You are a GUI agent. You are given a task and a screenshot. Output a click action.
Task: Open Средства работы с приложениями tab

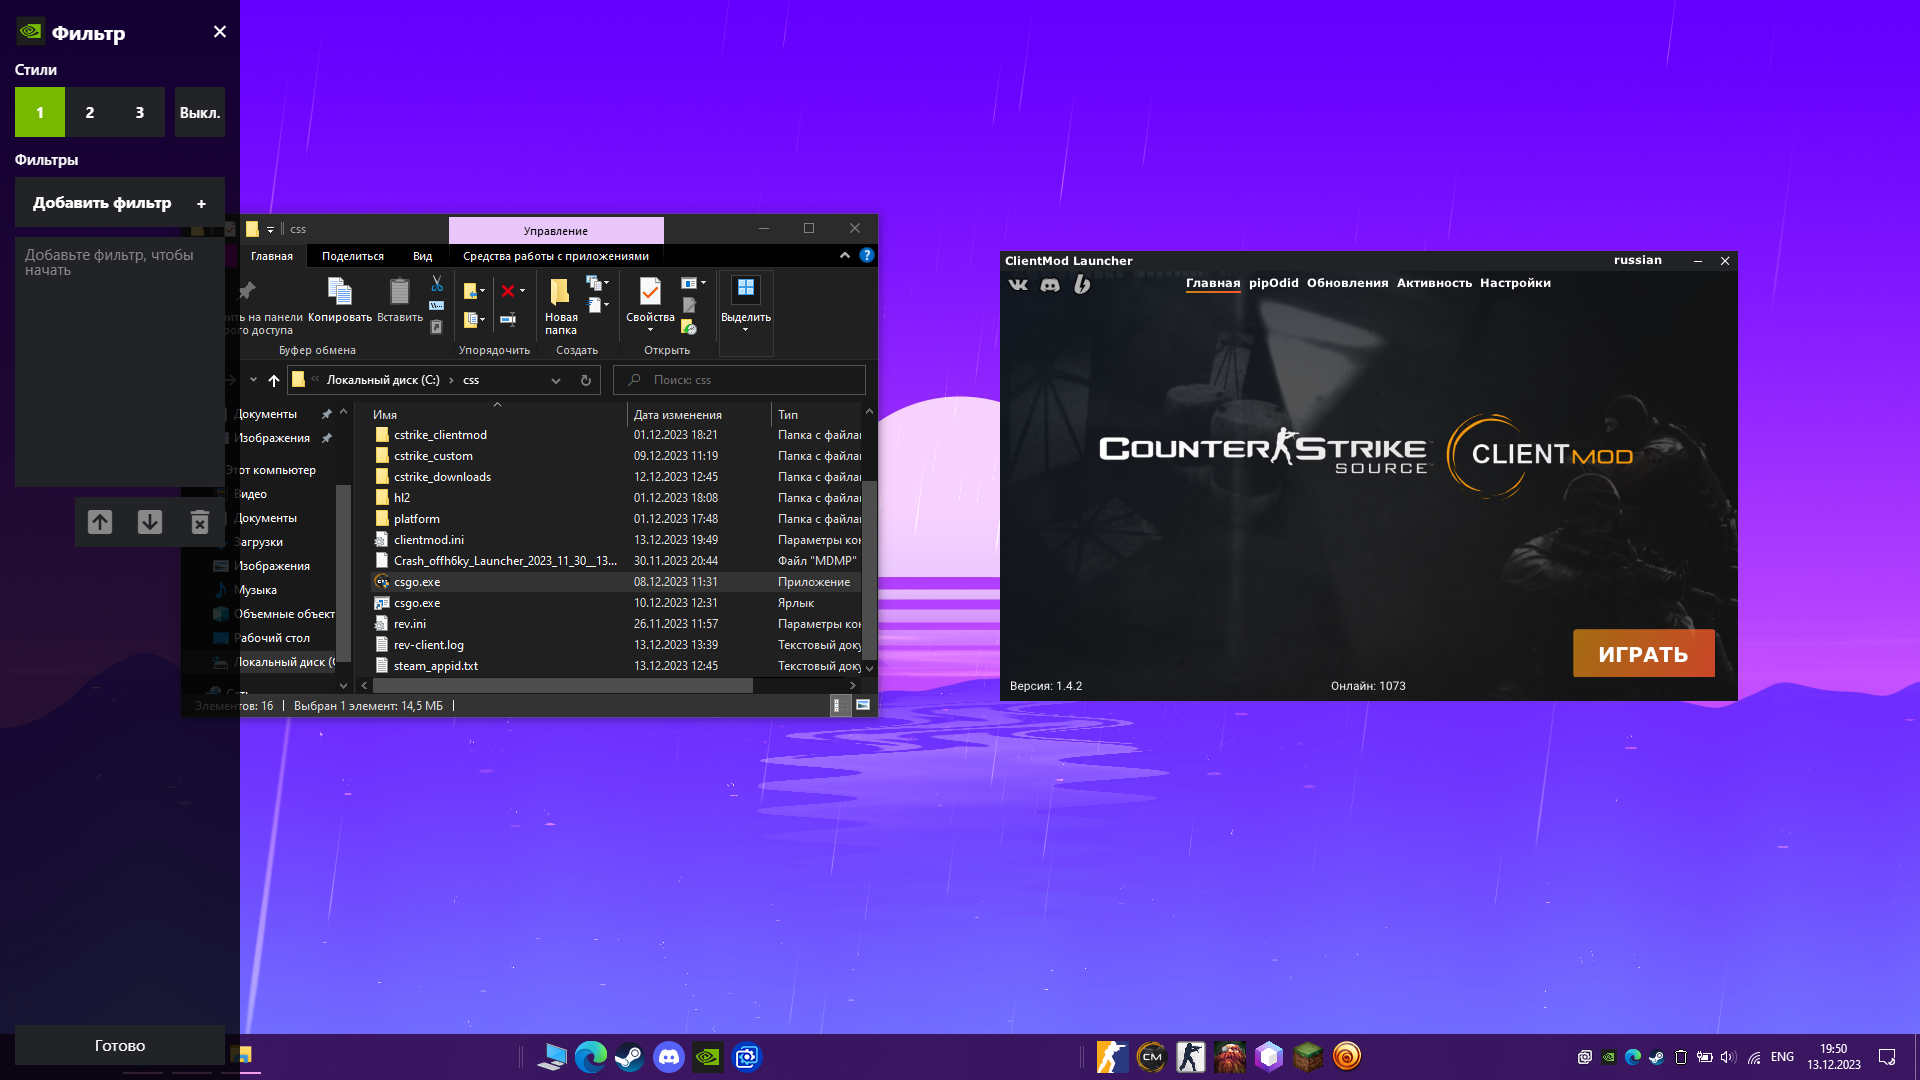pyautogui.click(x=556, y=256)
